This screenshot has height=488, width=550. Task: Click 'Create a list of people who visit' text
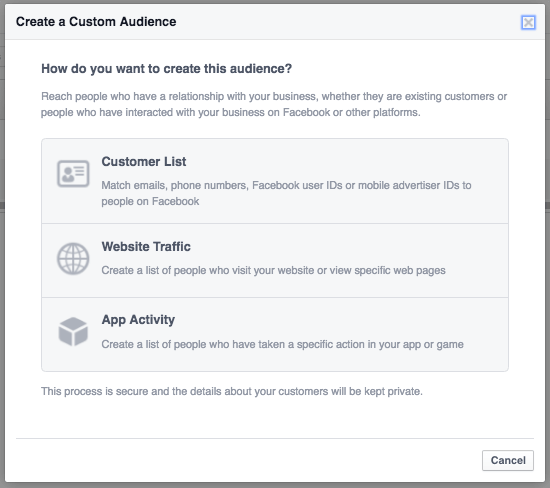(x=165, y=270)
